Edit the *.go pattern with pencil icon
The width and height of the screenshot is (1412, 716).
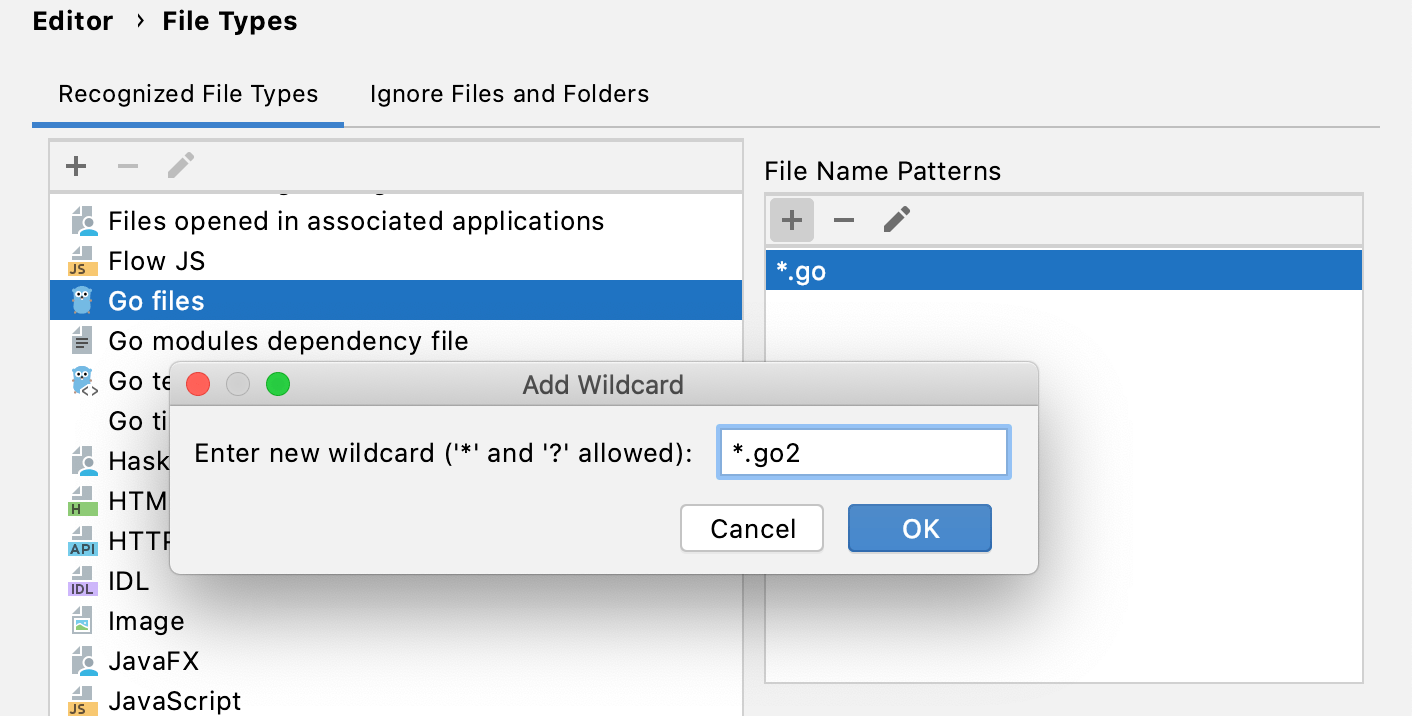(895, 220)
